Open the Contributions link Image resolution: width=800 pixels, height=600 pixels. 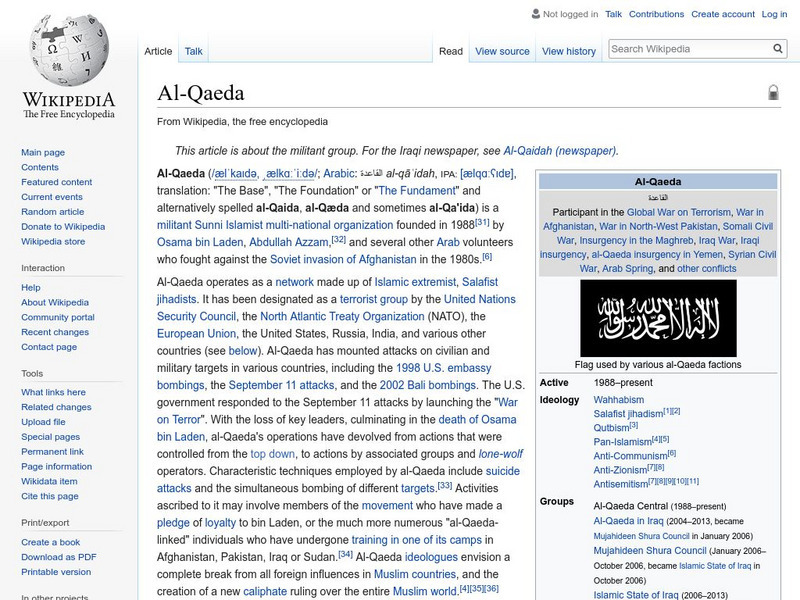point(656,14)
